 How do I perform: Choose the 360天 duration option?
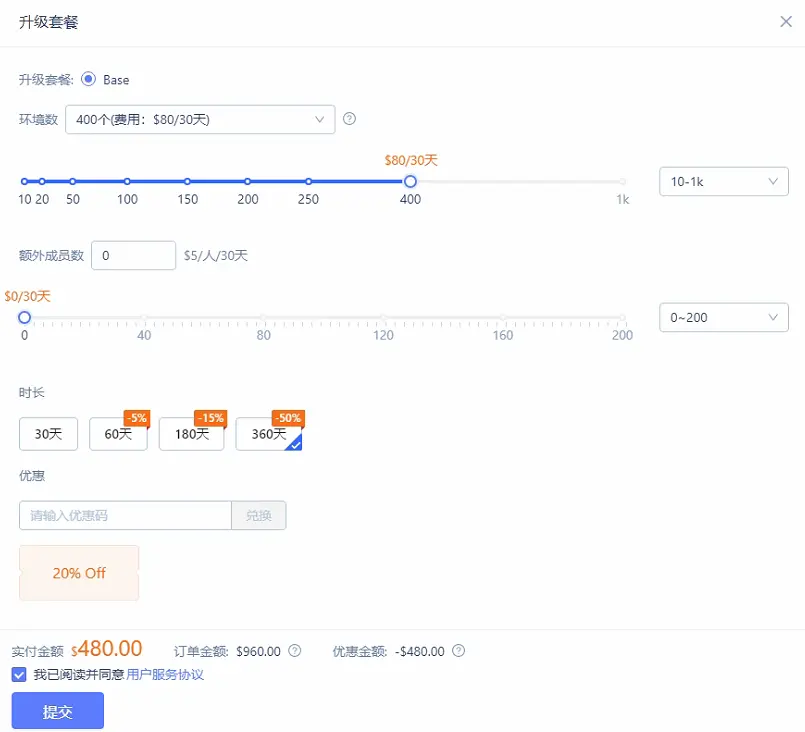coord(269,434)
